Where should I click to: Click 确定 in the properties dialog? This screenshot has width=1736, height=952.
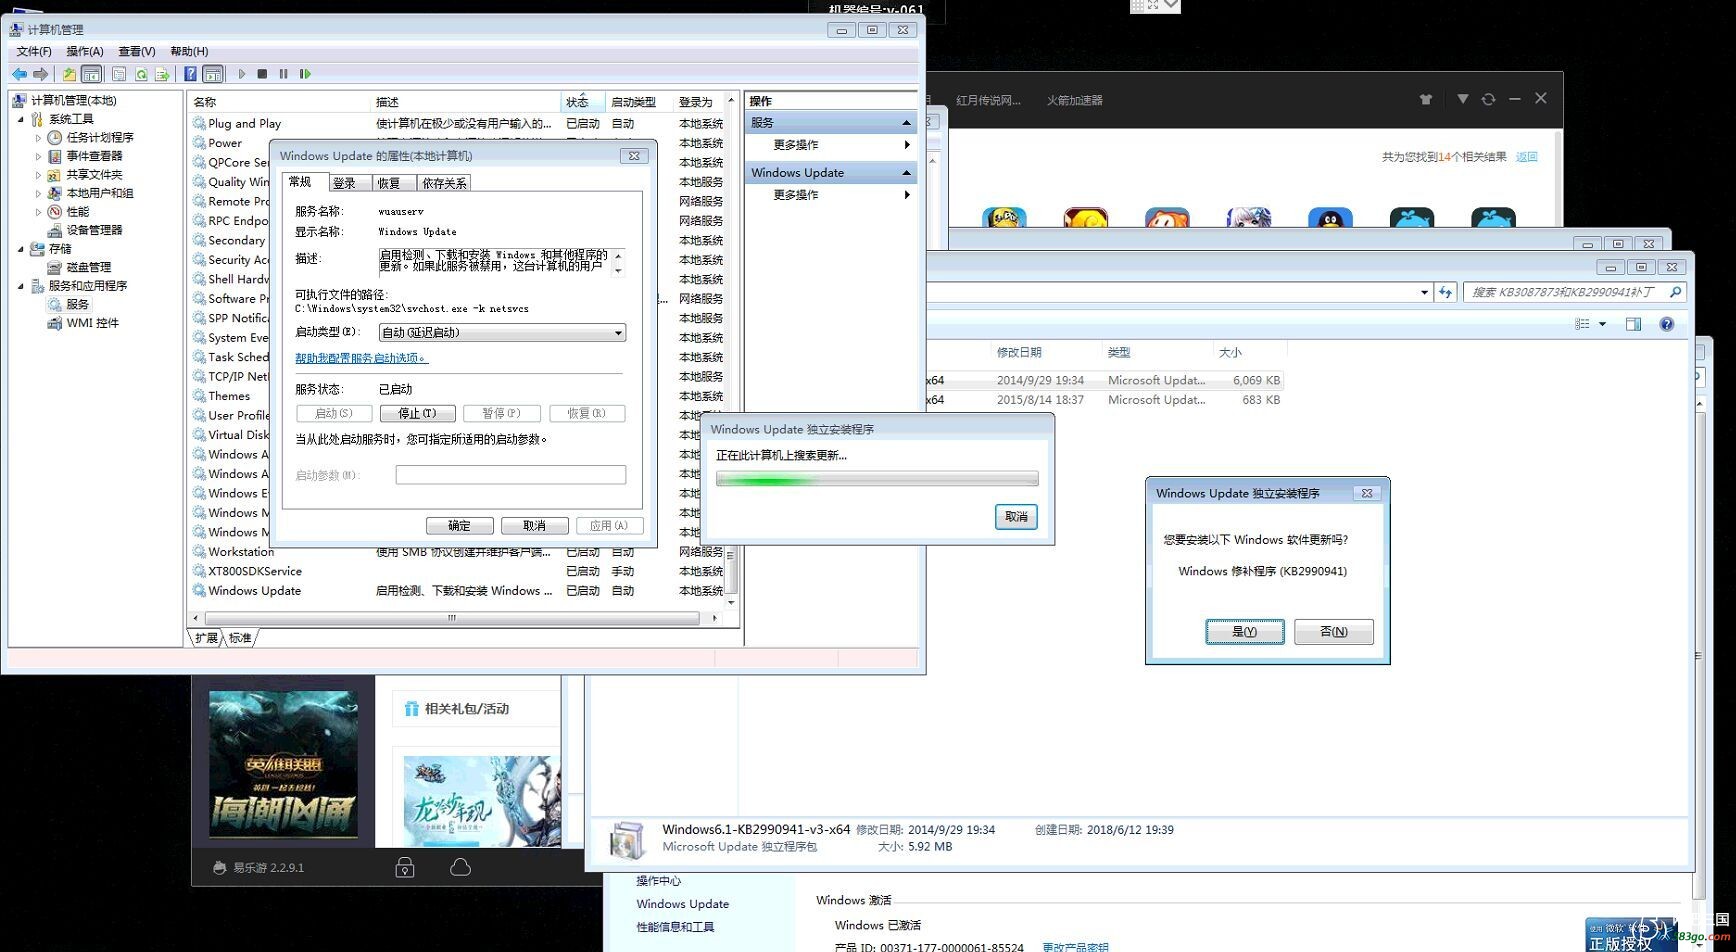point(459,525)
